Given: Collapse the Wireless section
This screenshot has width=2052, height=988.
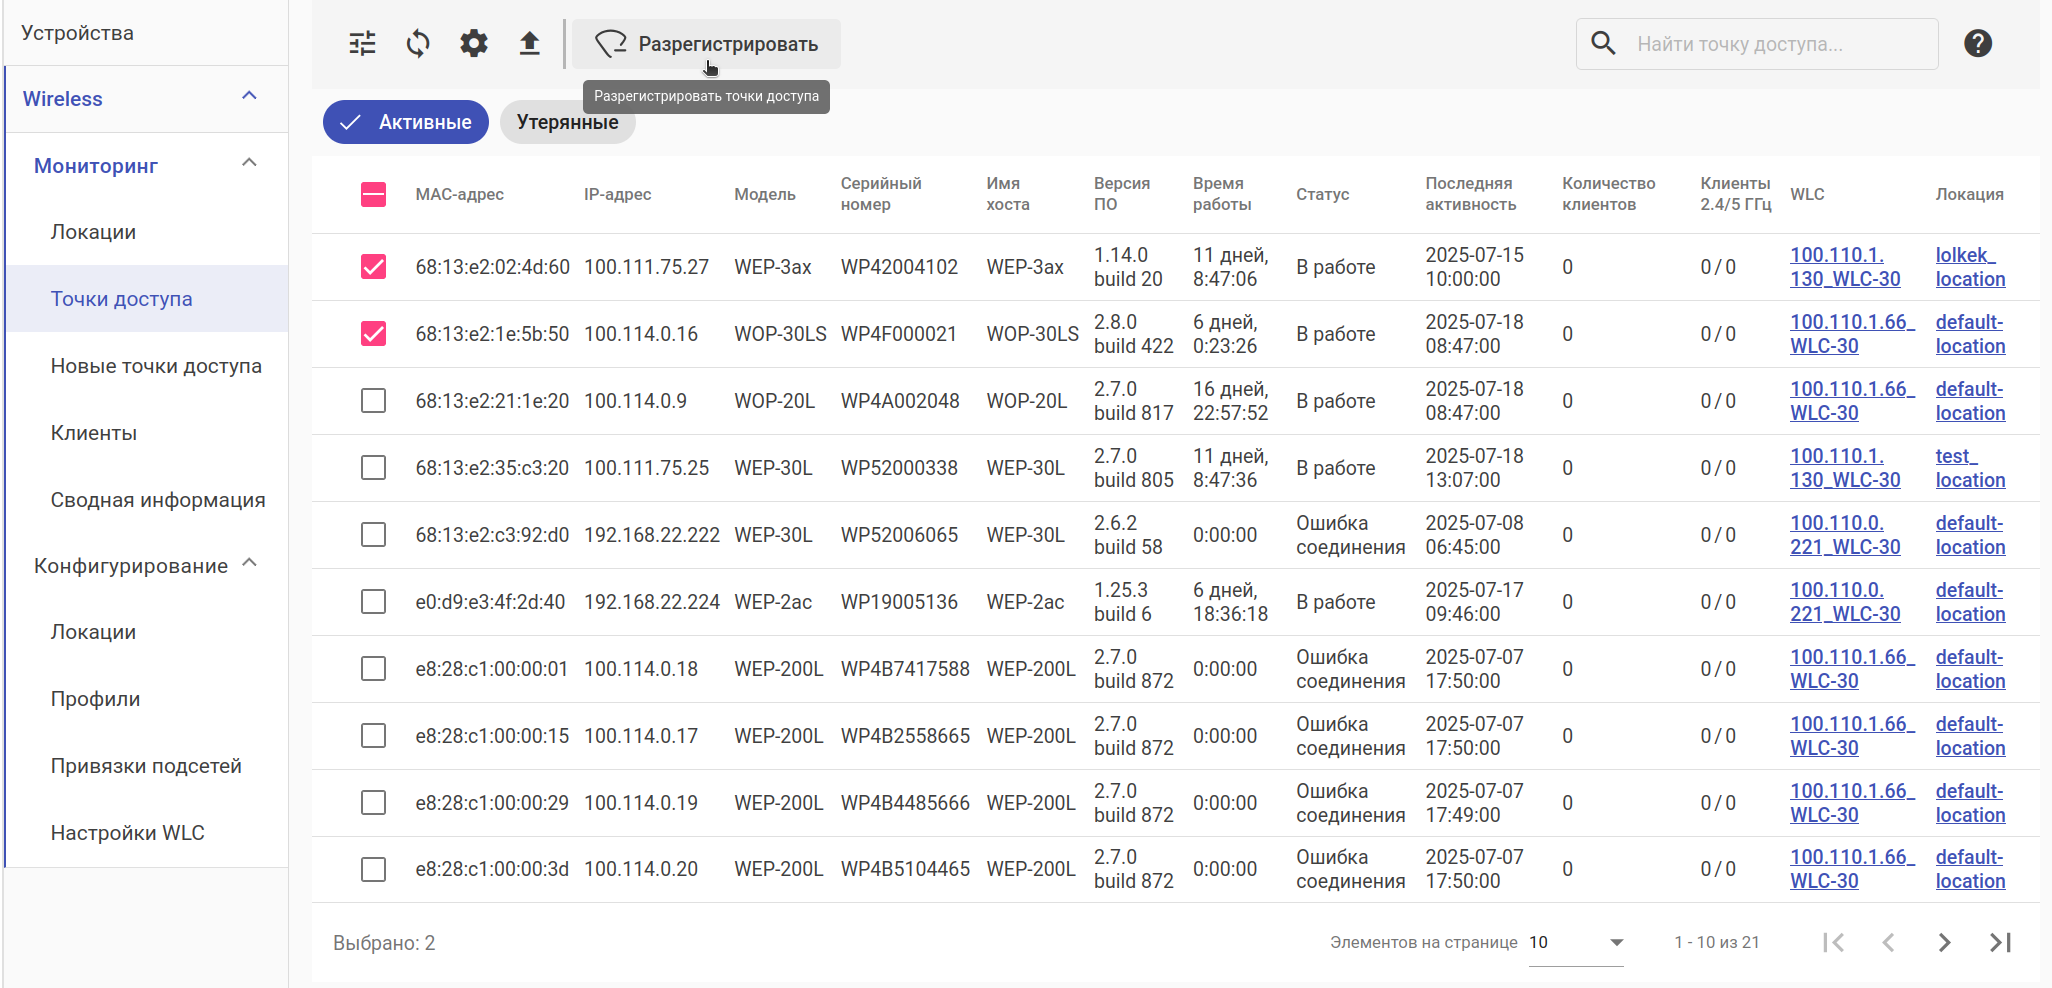Looking at the screenshot, I should click(x=250, y=97).
